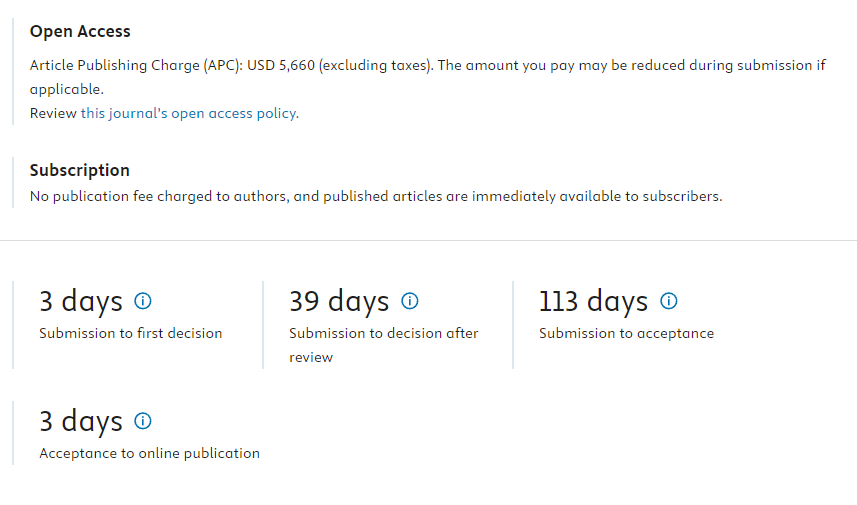
Task: Open this journal's open access policy link
Action: click(190, 113)
